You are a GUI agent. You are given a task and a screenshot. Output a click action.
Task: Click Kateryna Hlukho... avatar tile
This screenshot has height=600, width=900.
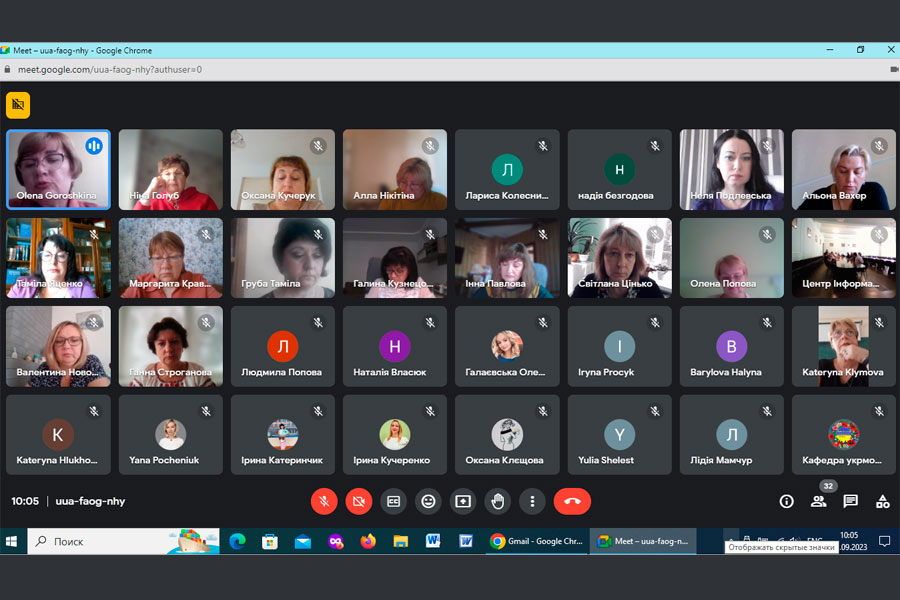[58, 435]
